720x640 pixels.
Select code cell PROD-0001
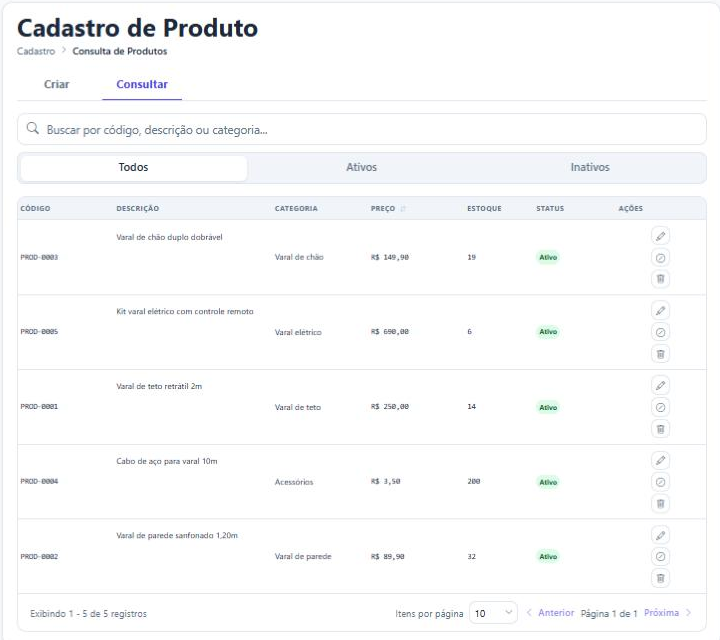point(39,407)
